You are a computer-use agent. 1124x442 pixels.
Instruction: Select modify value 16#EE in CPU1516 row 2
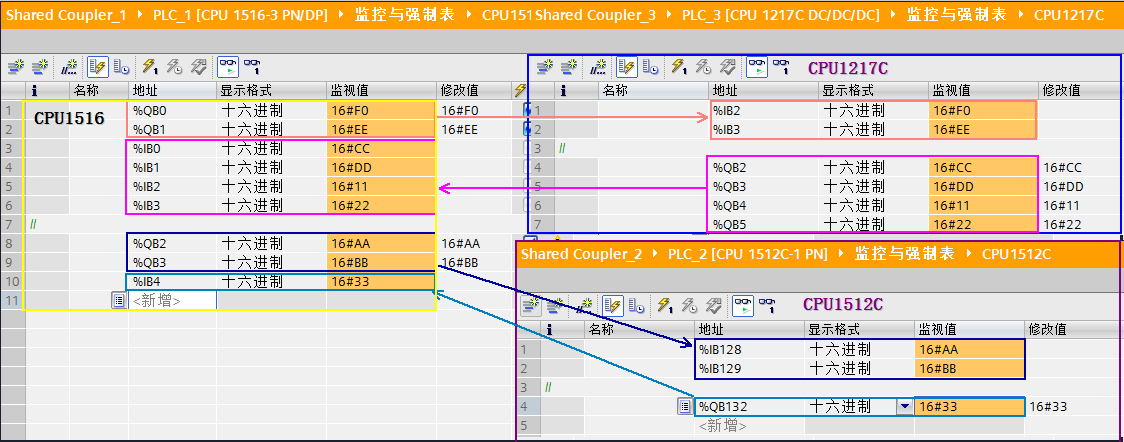tap(473, 130)
